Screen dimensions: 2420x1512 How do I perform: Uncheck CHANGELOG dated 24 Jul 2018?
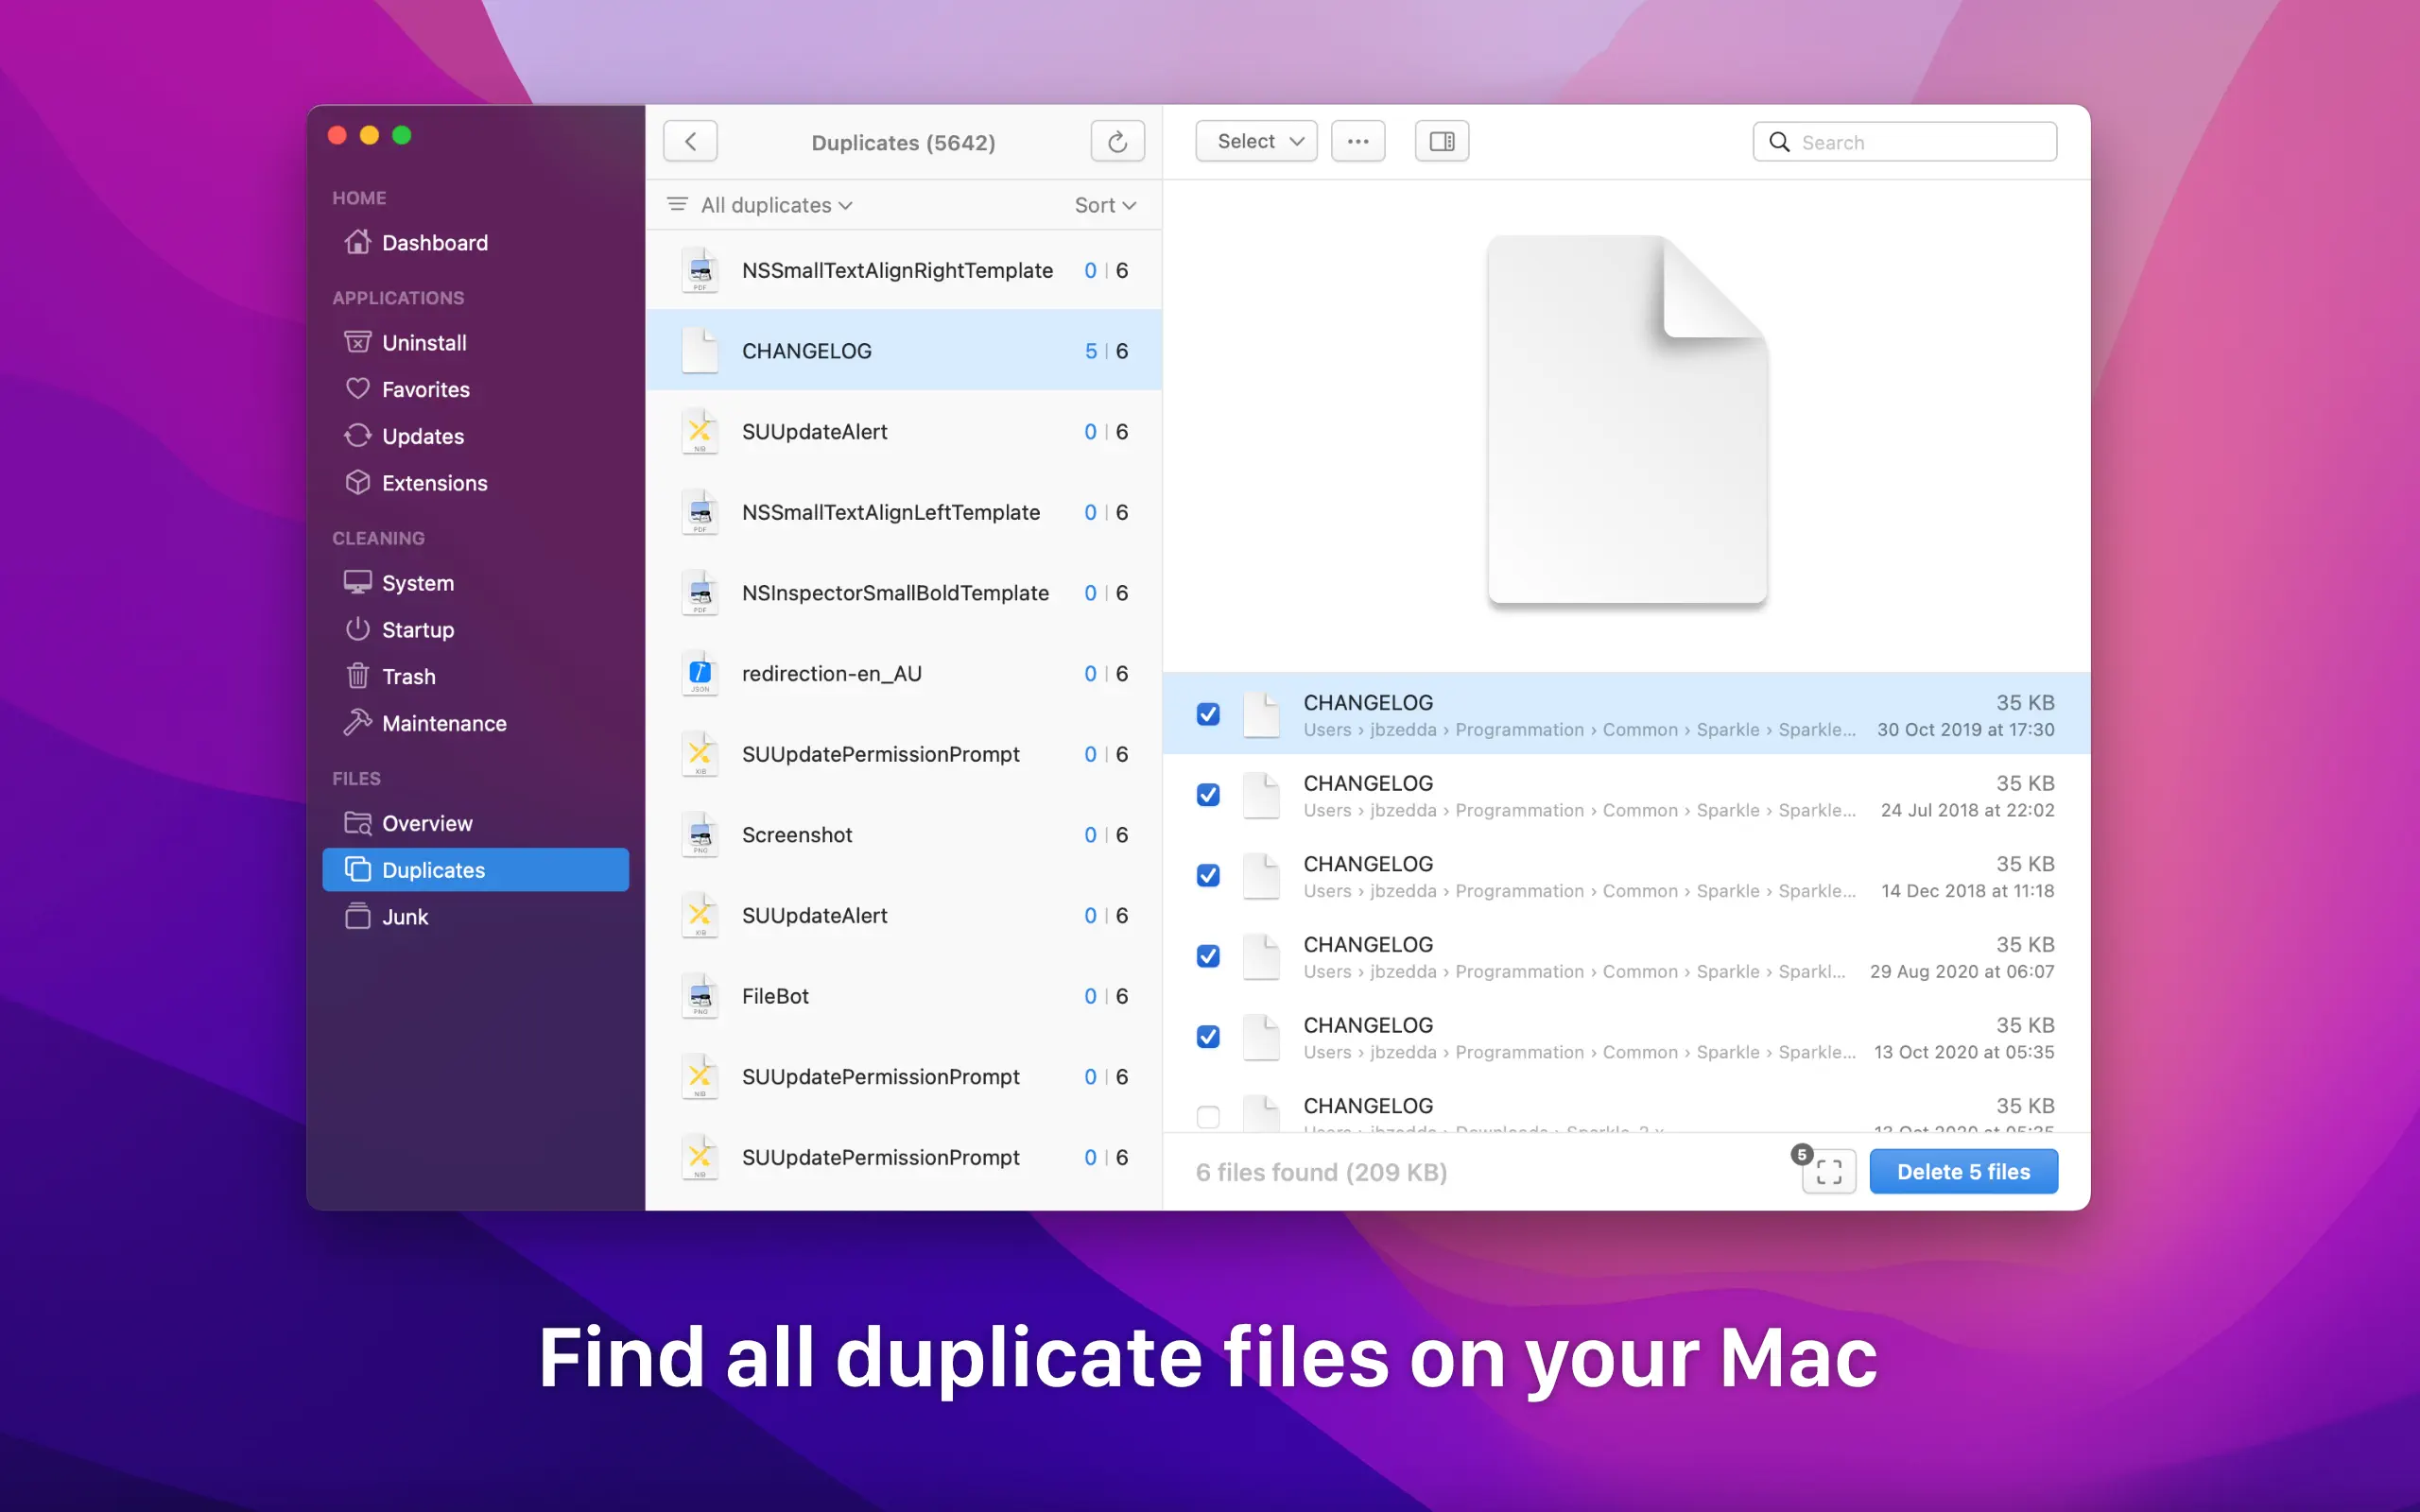[1208, 795]
